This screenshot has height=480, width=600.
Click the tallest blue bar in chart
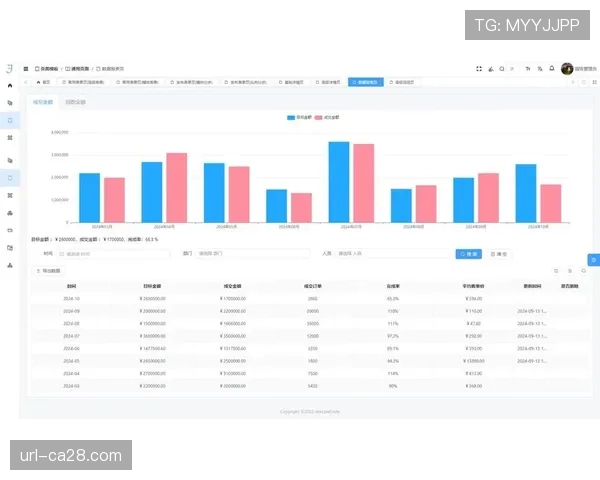[339, 182]
